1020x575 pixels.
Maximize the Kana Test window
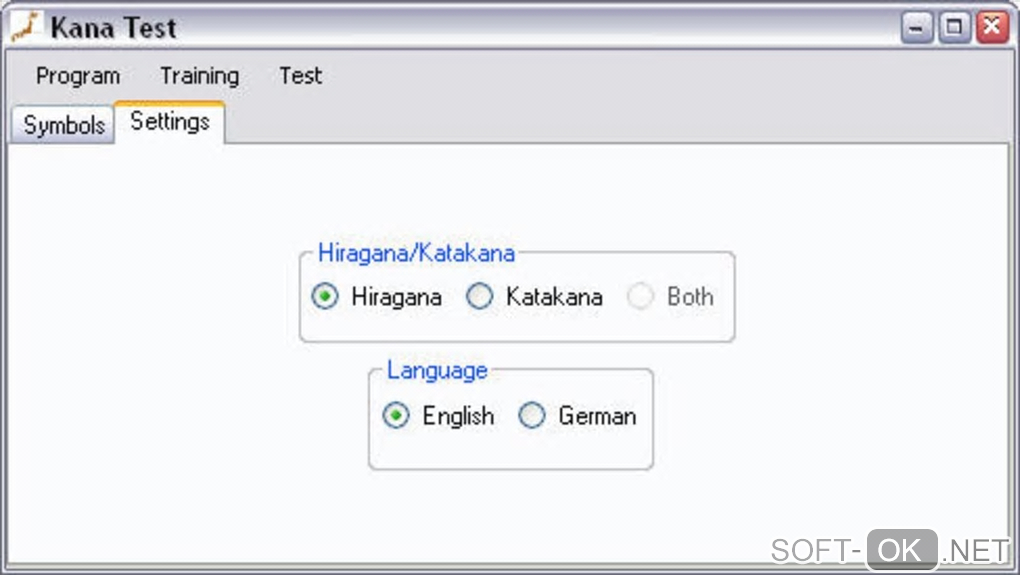click(x=955, y=27)
